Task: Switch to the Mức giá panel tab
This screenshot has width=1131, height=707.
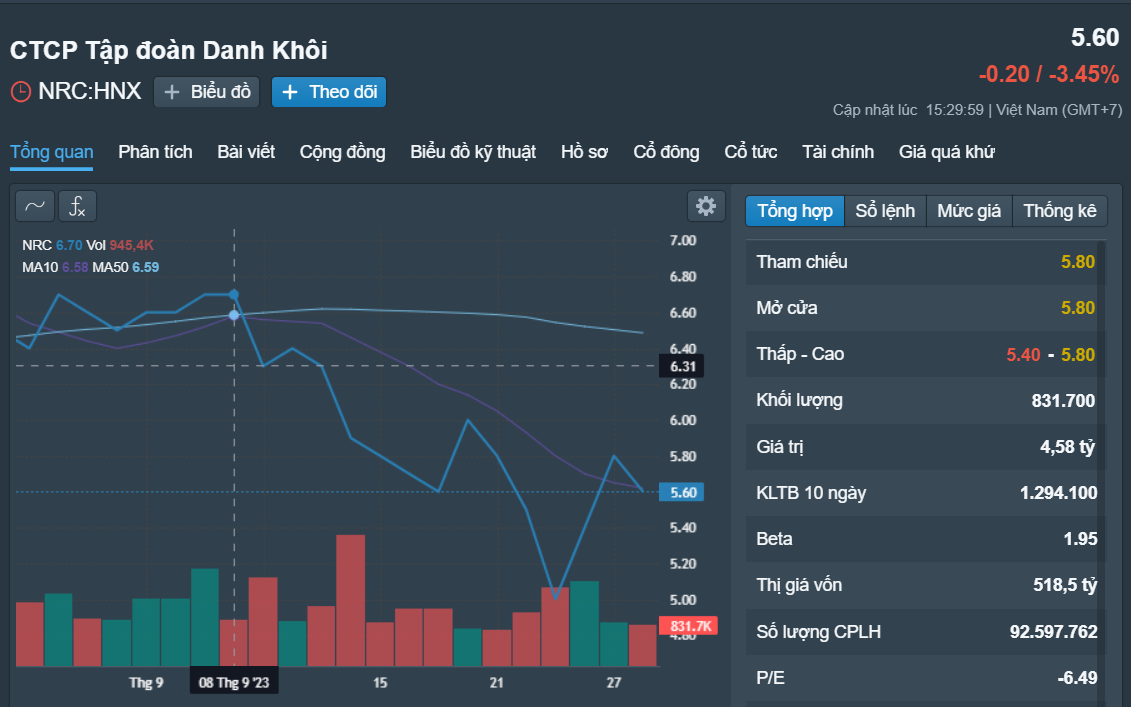Action: (x=969, y=211)
